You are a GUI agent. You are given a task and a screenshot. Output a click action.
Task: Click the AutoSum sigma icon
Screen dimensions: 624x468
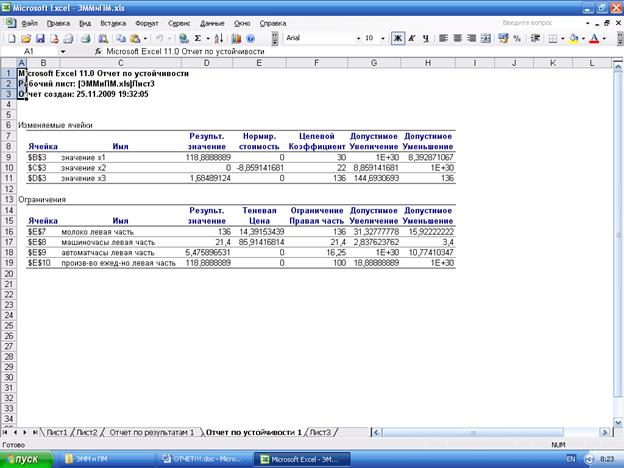198,38
